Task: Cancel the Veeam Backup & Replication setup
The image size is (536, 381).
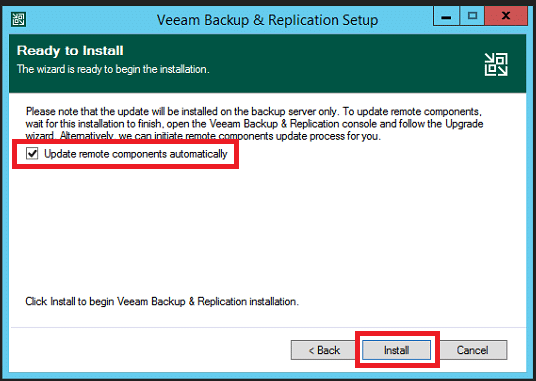Action: tap(473, 350)
